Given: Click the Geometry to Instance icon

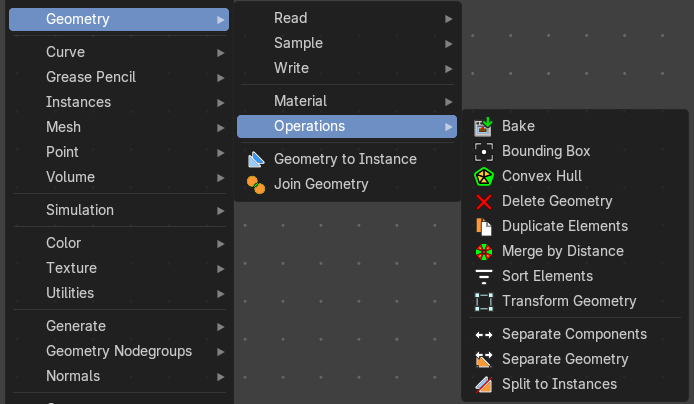Looking at the screenshot, I should [x=256, y=159].
